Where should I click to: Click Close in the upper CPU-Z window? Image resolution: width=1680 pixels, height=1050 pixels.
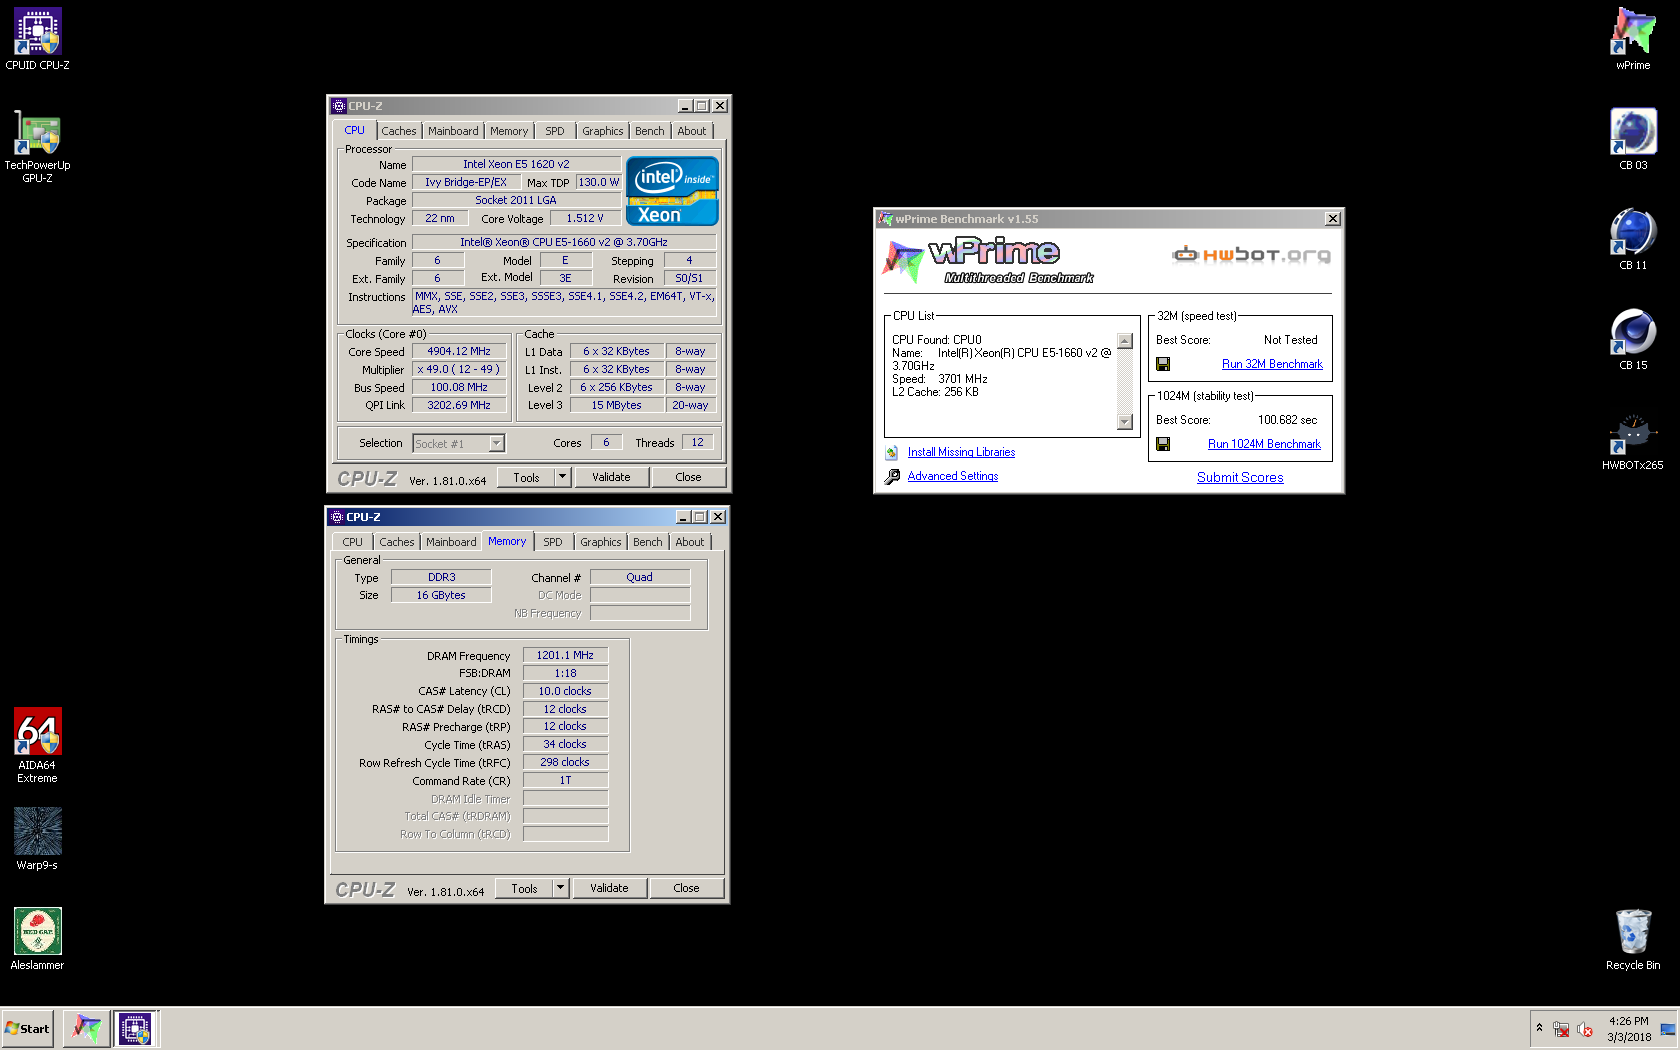point(688,477)
